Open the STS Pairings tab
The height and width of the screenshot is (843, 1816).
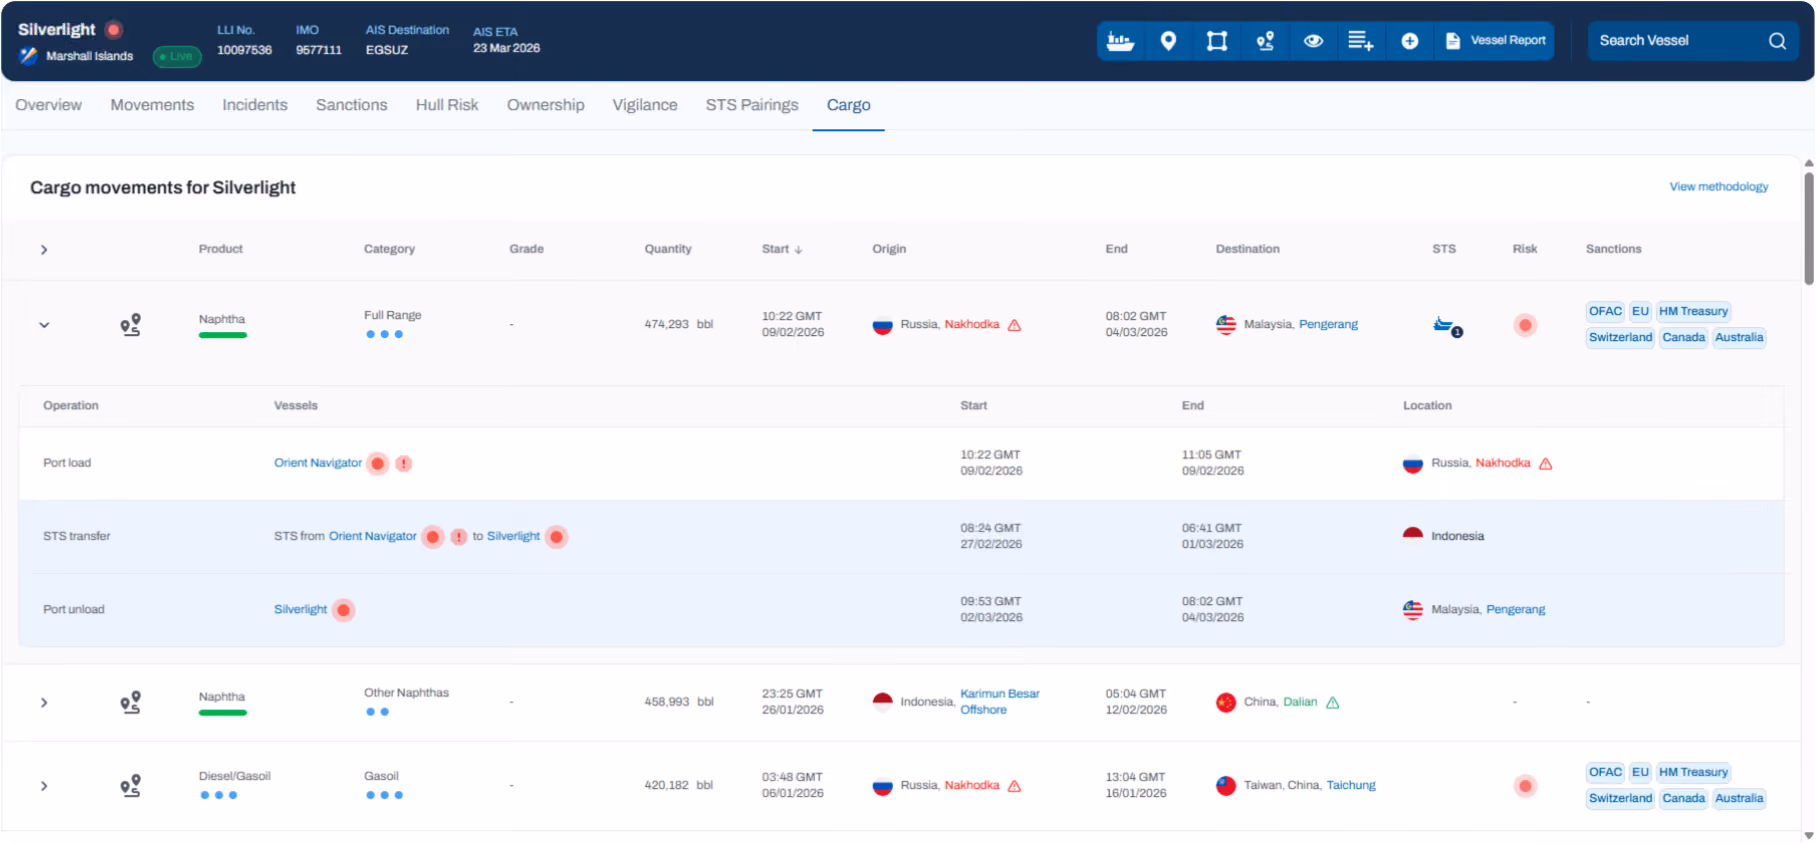(752, 105)
